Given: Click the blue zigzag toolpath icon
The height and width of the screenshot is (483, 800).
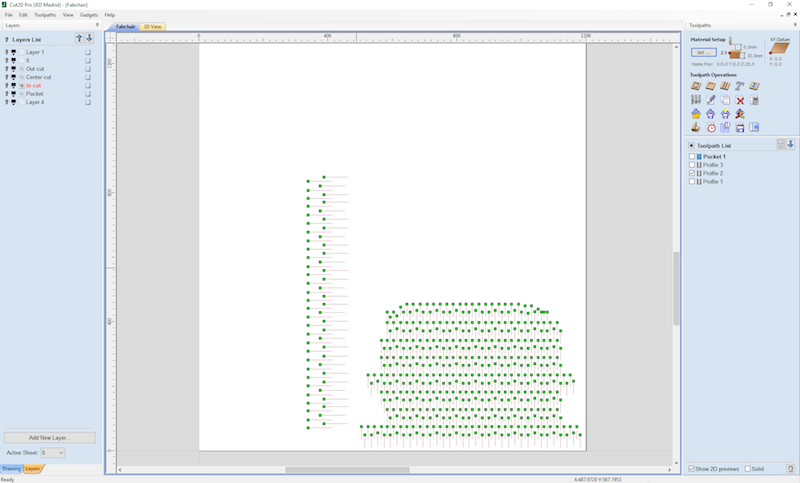Looking at the screenshot, I should [725, 128].
